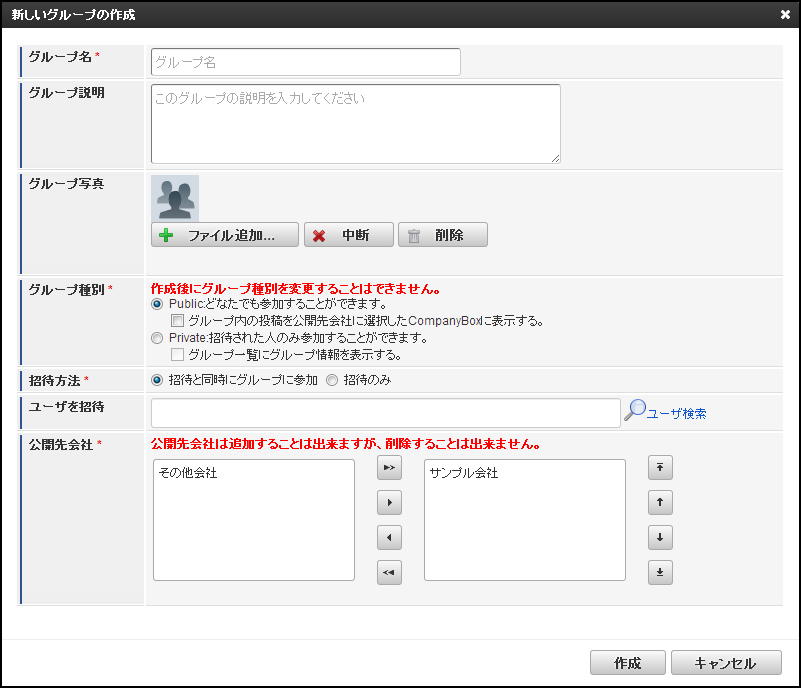Focus the グループ名 input field

(x=306, y=62)
